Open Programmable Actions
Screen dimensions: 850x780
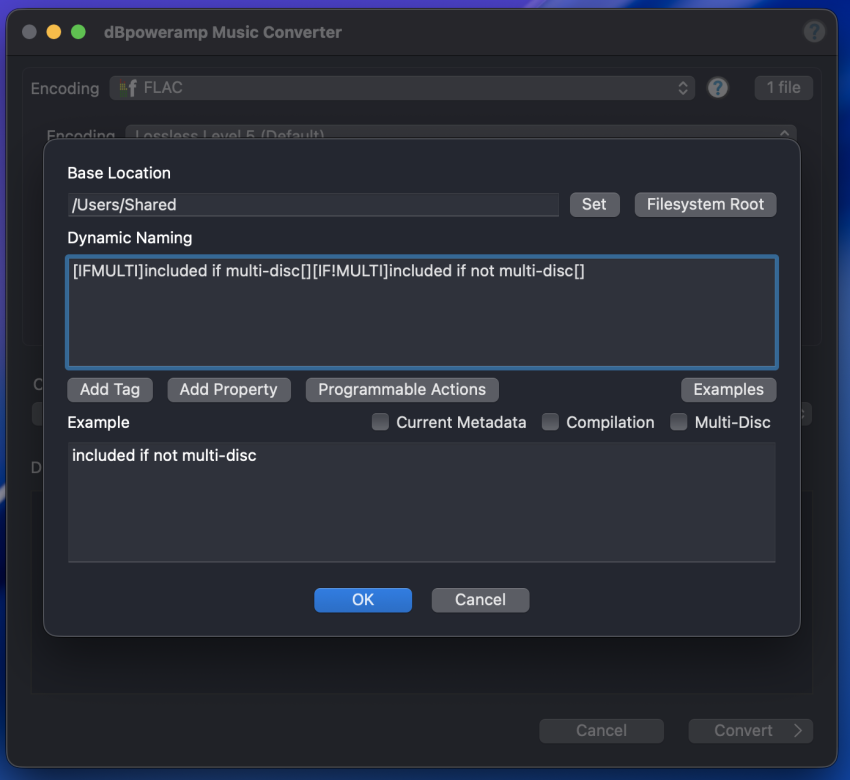(x=402, y=389)
